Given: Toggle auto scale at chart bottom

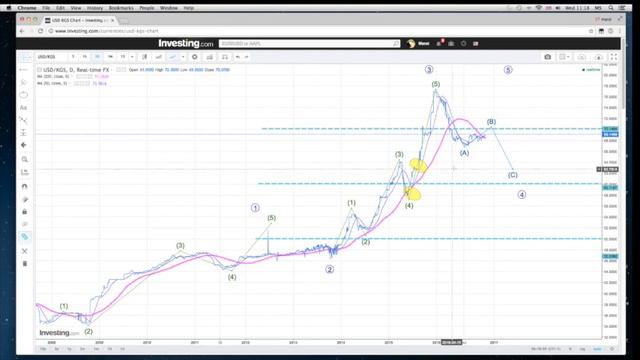Looking at the screenshot, I should (597, 349).
